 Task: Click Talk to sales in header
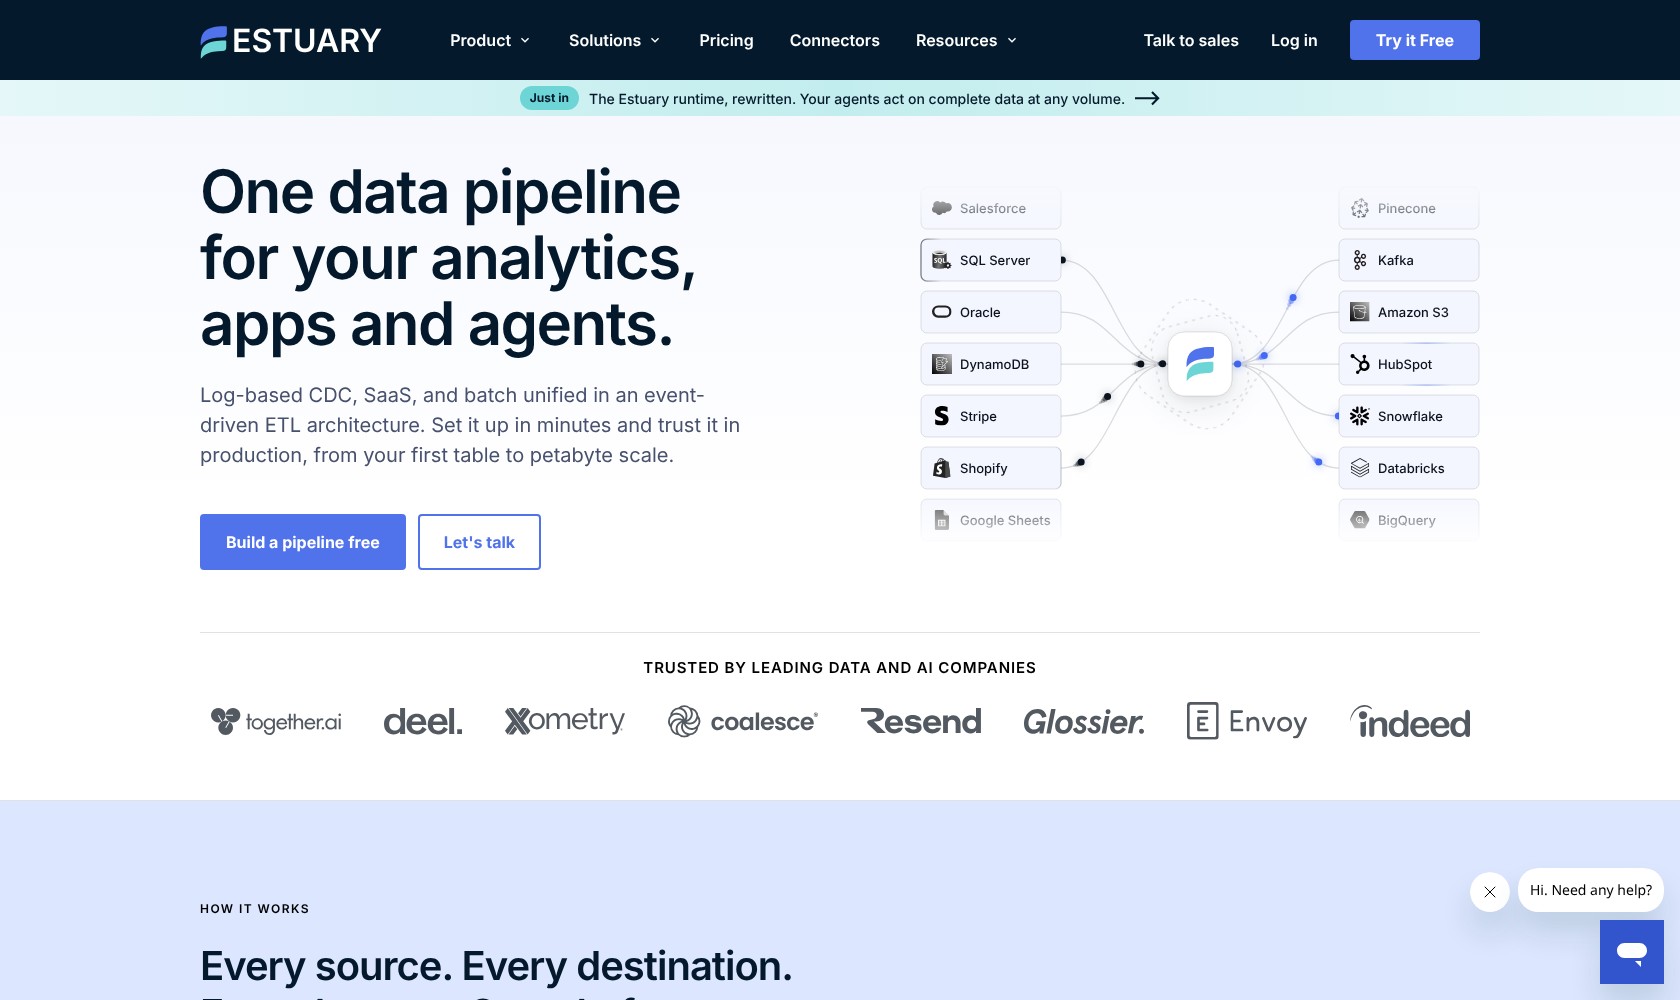1191,41
